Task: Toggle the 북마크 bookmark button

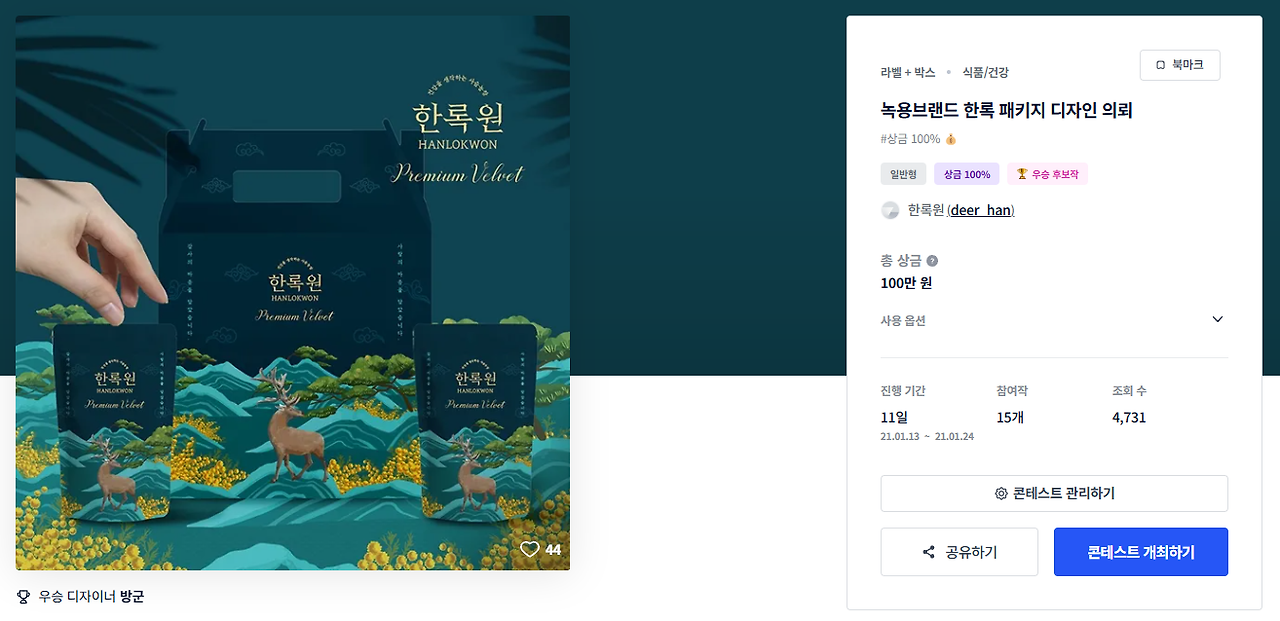Action: pyautogui.click(x=1180, y=65)
